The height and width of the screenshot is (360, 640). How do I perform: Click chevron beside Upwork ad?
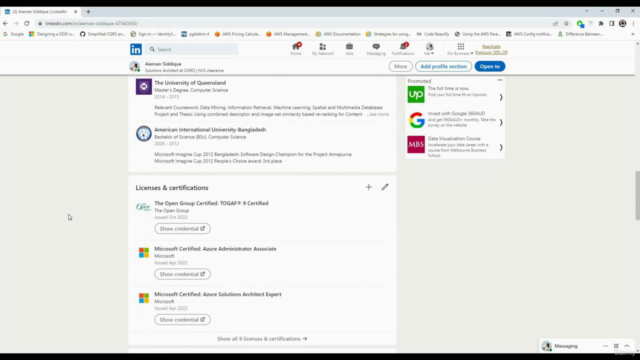click(501, 97)
